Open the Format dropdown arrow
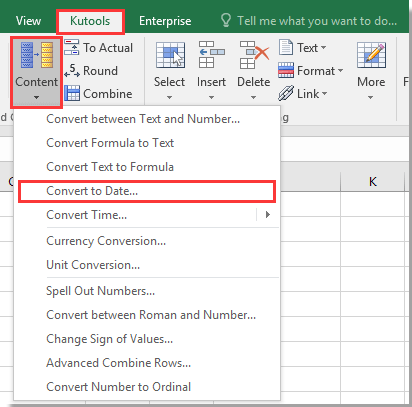412x407 pixels. click(340, 71)
